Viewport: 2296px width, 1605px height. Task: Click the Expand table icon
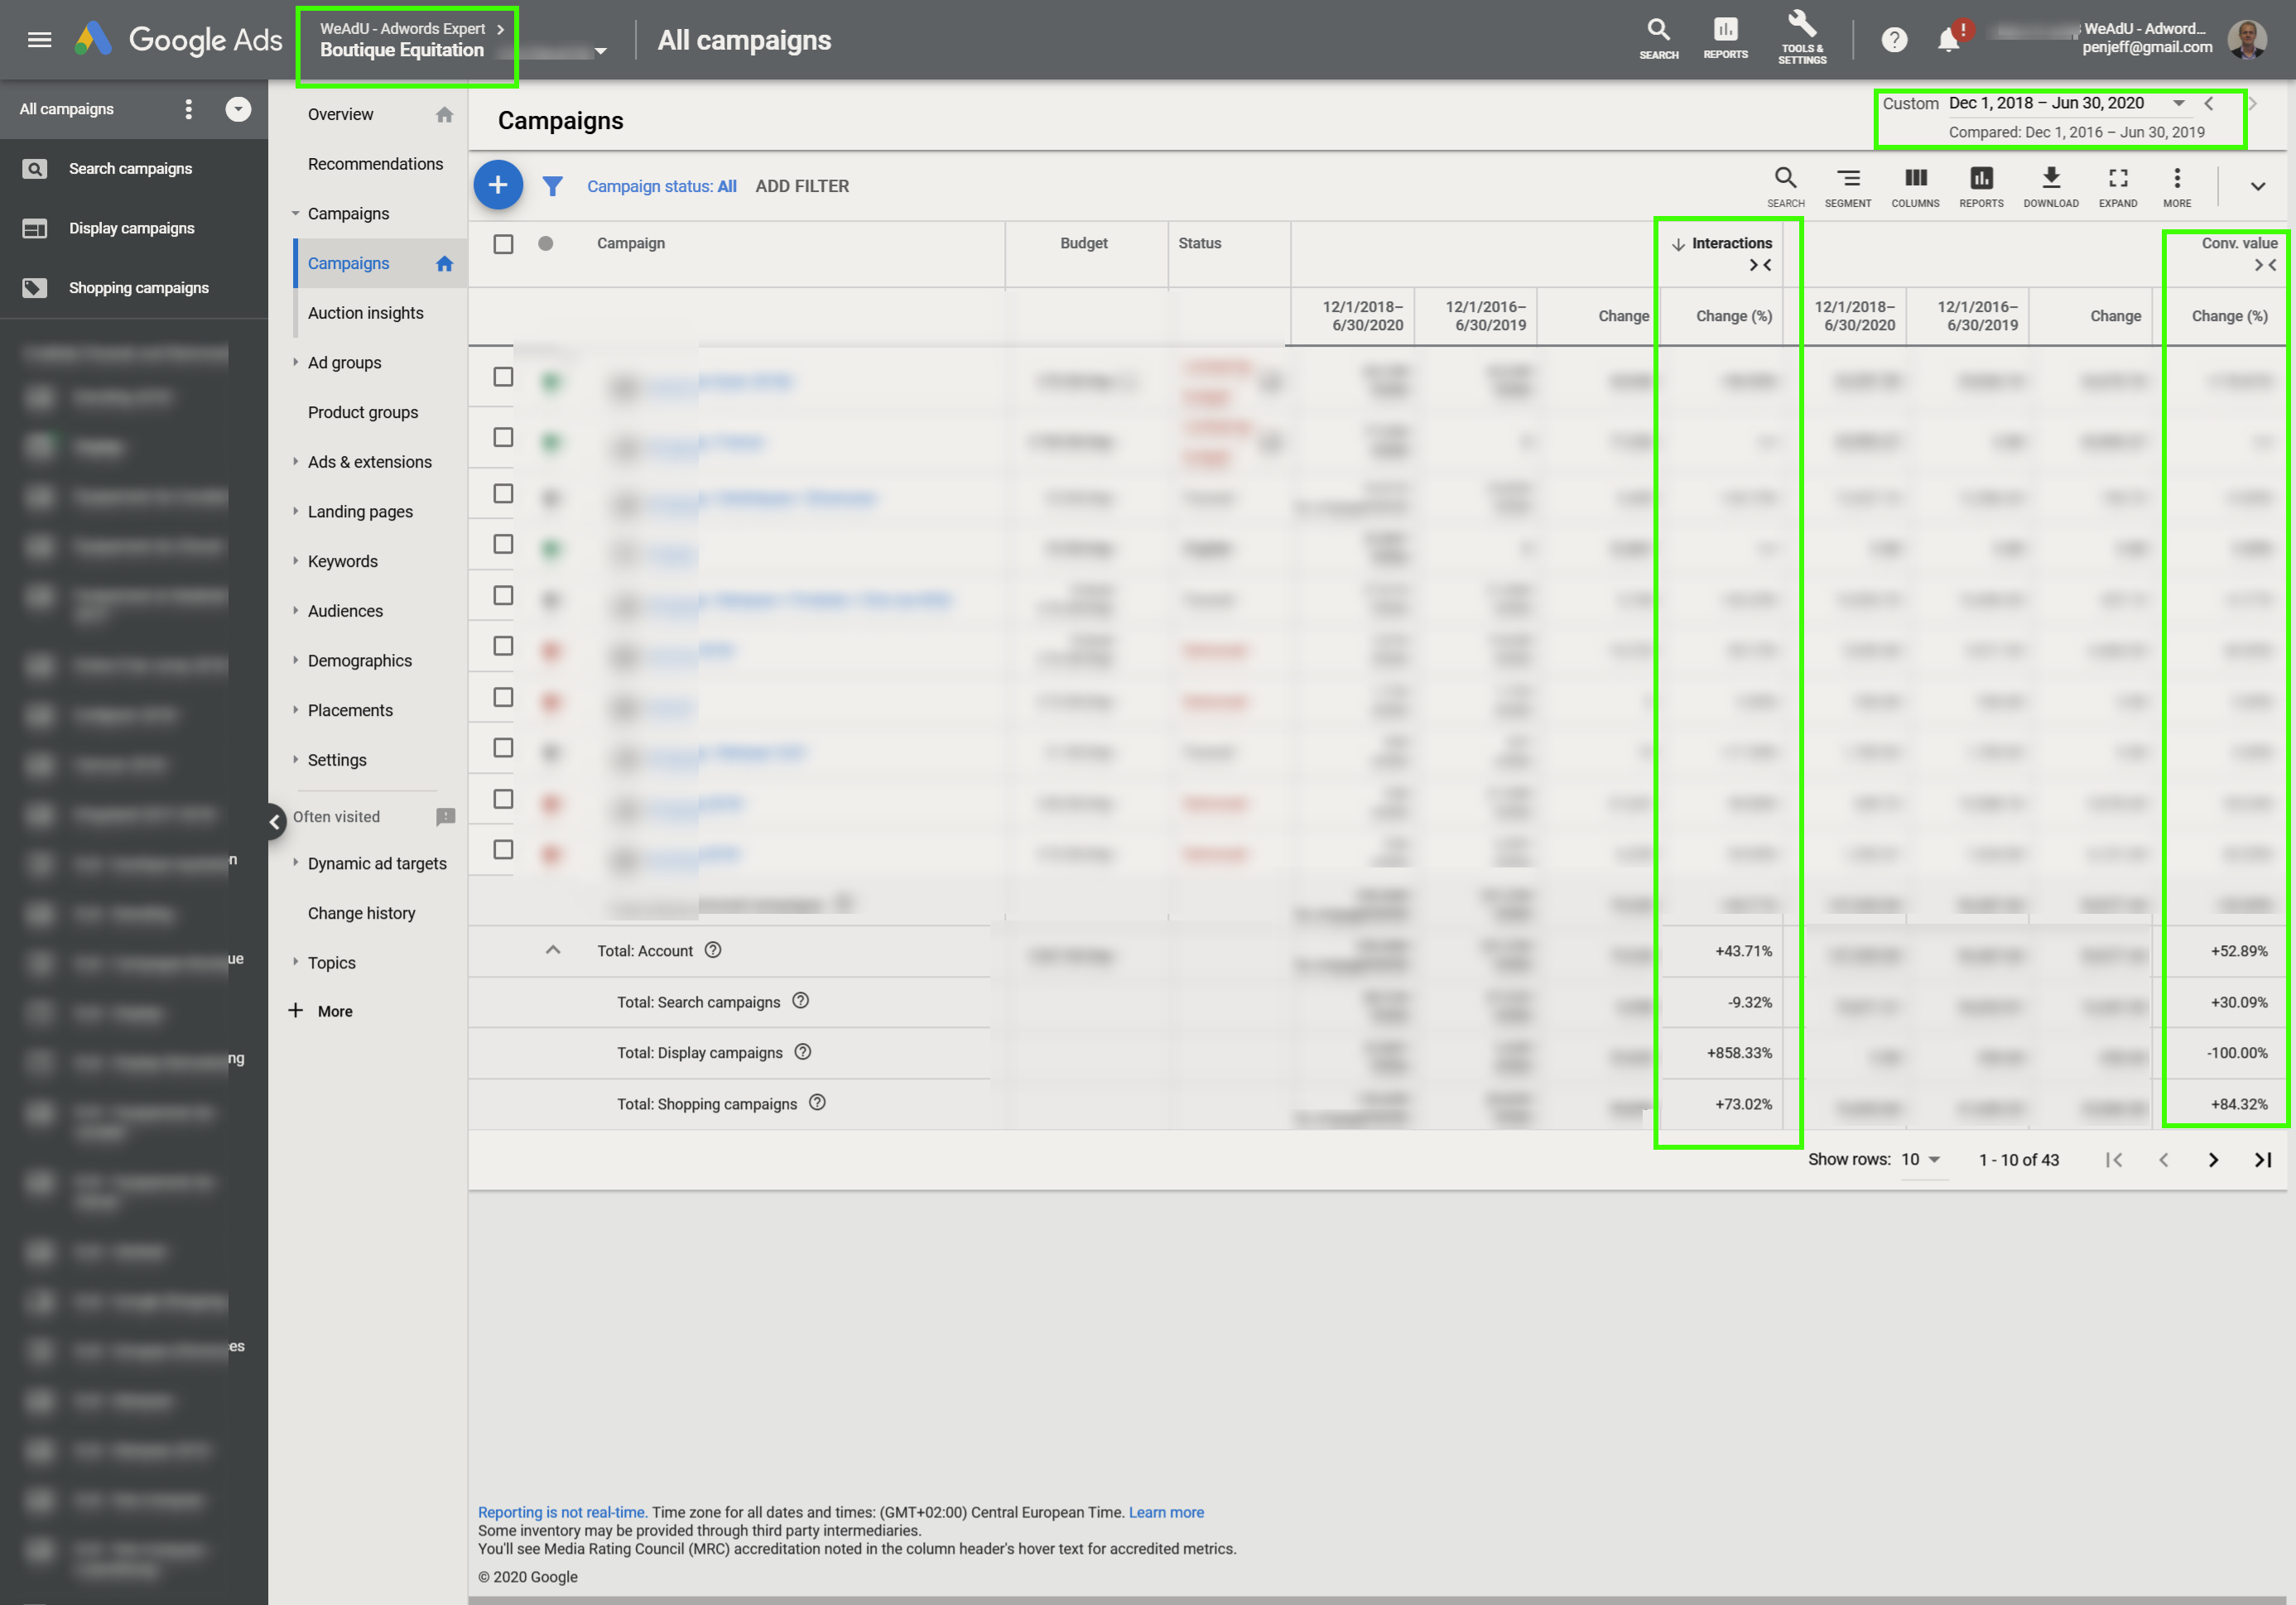point(2117,186)
